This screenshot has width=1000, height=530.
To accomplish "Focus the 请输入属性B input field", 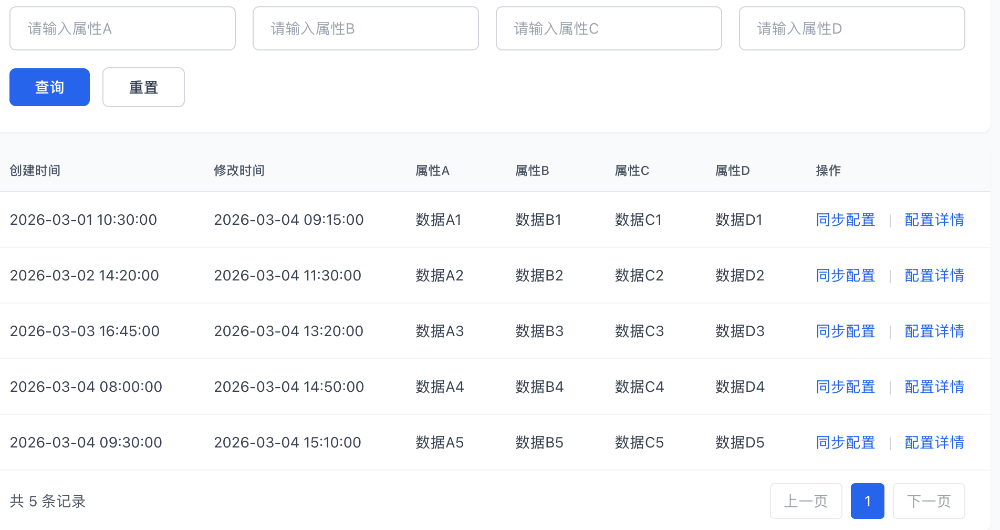I will 365,28.
